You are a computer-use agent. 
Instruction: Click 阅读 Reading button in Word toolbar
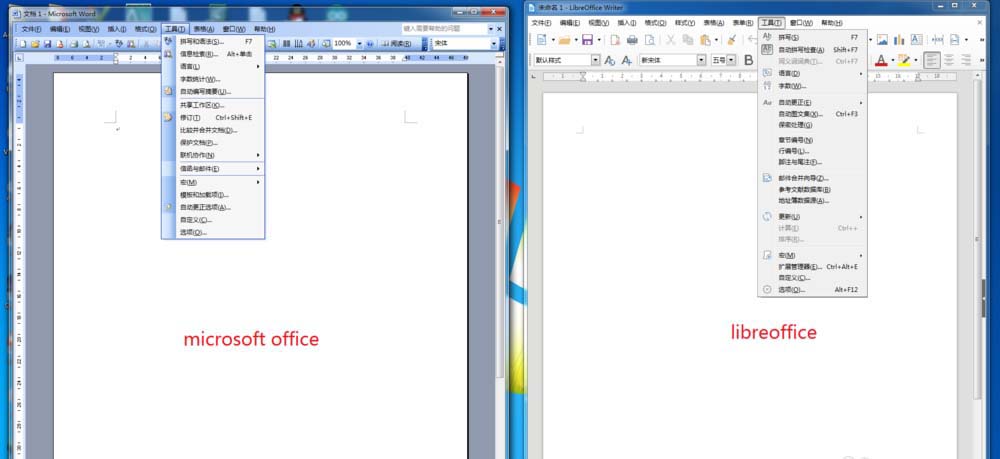pyautogui.click(x=396, y=43)
